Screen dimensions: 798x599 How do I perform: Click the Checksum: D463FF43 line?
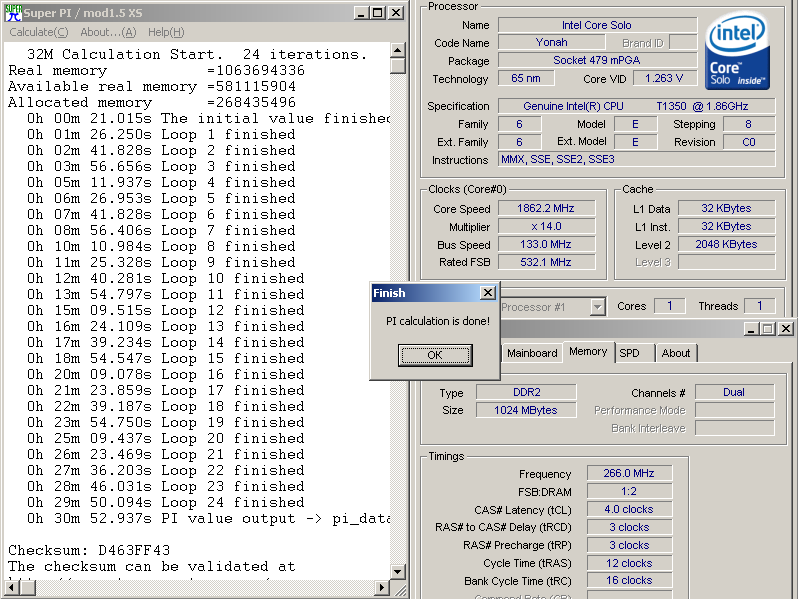point(89,551)
